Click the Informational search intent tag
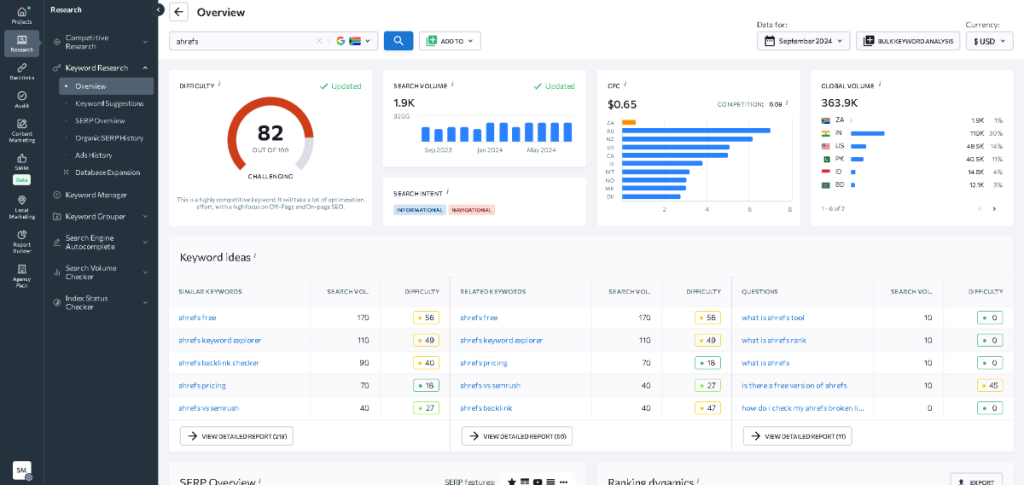This screenshot has height=485, width=1024. (x=419, y=210)
